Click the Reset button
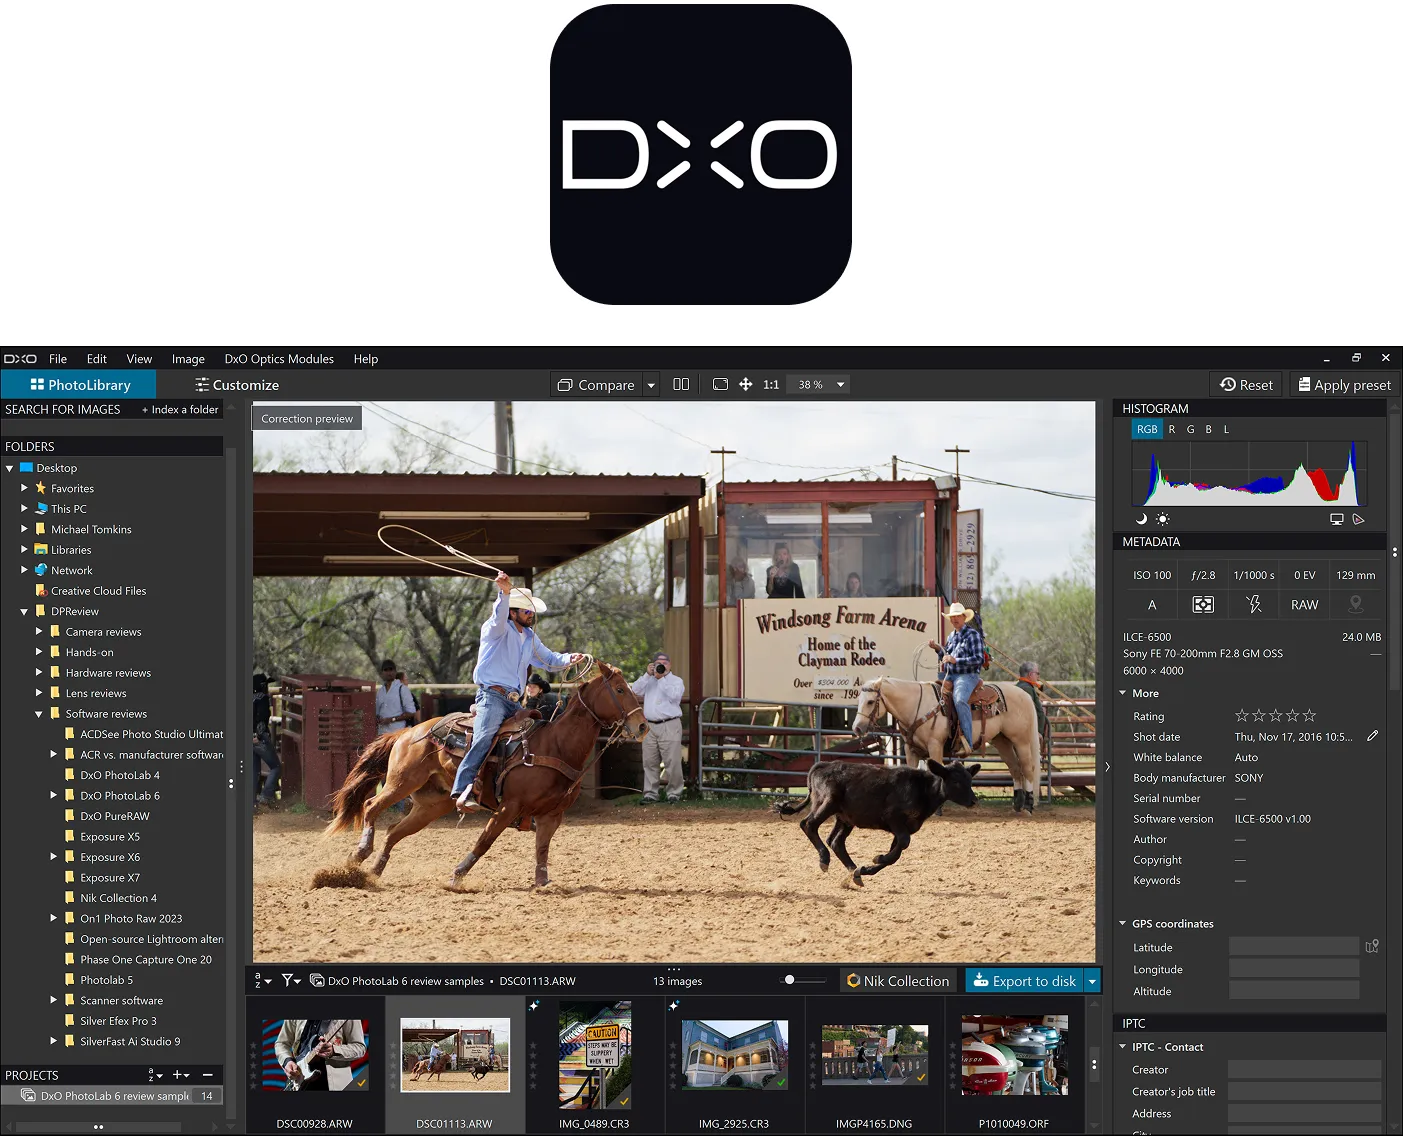Screen dimensions: 1403x1136 pyautogui.click(x=1247, y=385)
